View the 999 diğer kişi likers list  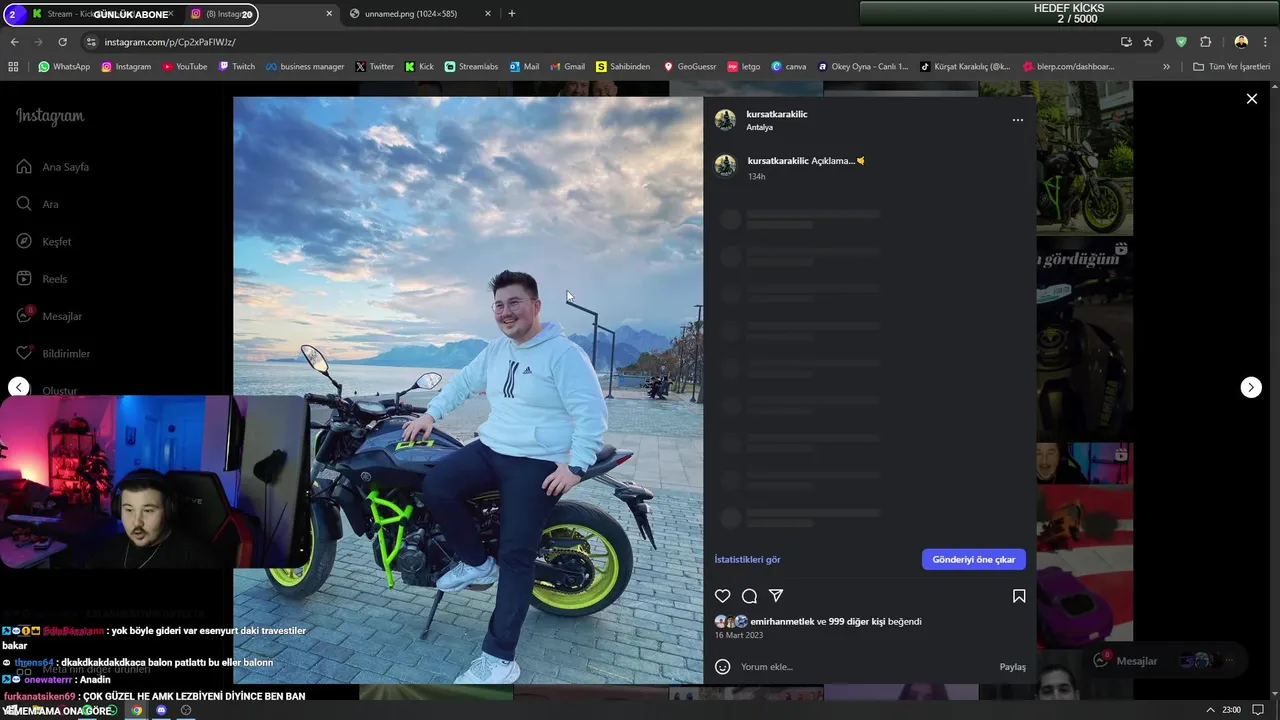coord(857,621)
